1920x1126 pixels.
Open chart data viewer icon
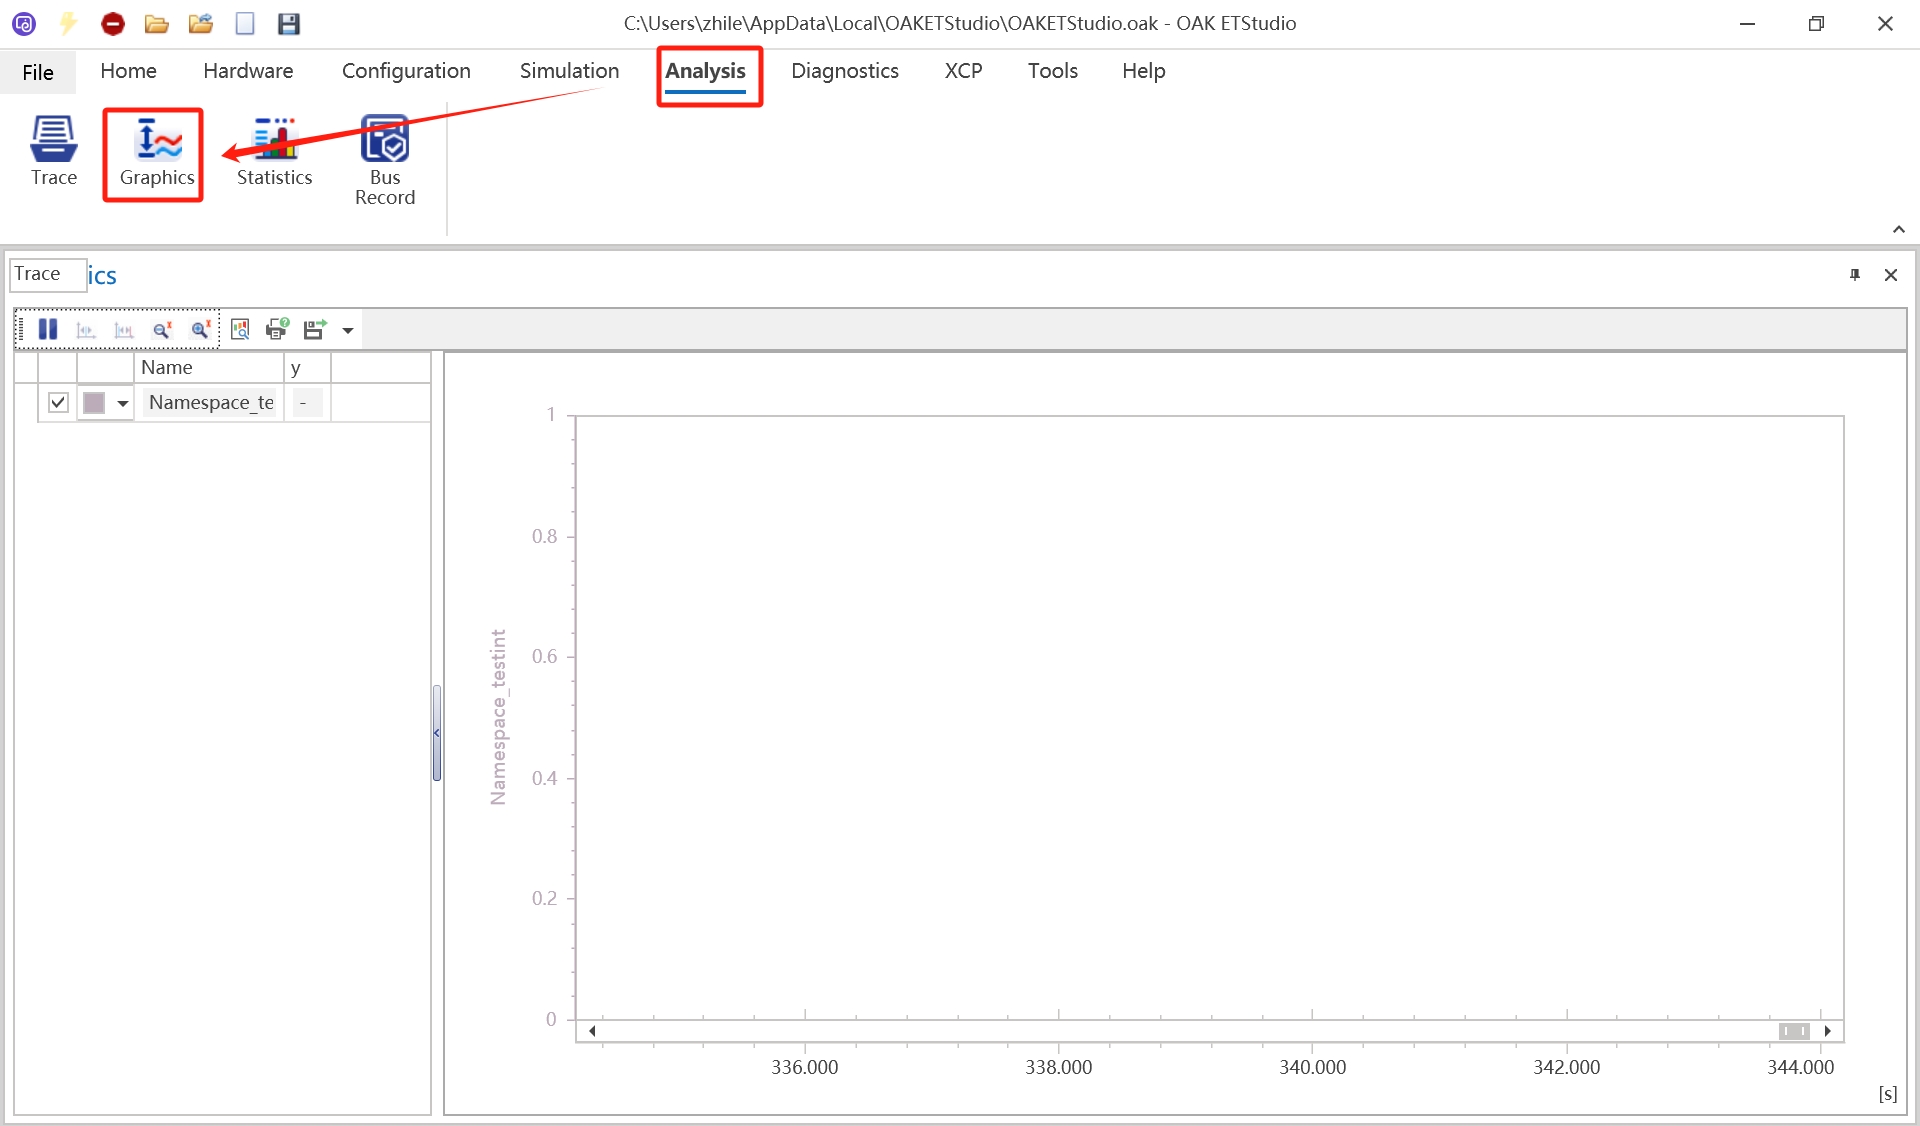(x=240, y=330)
